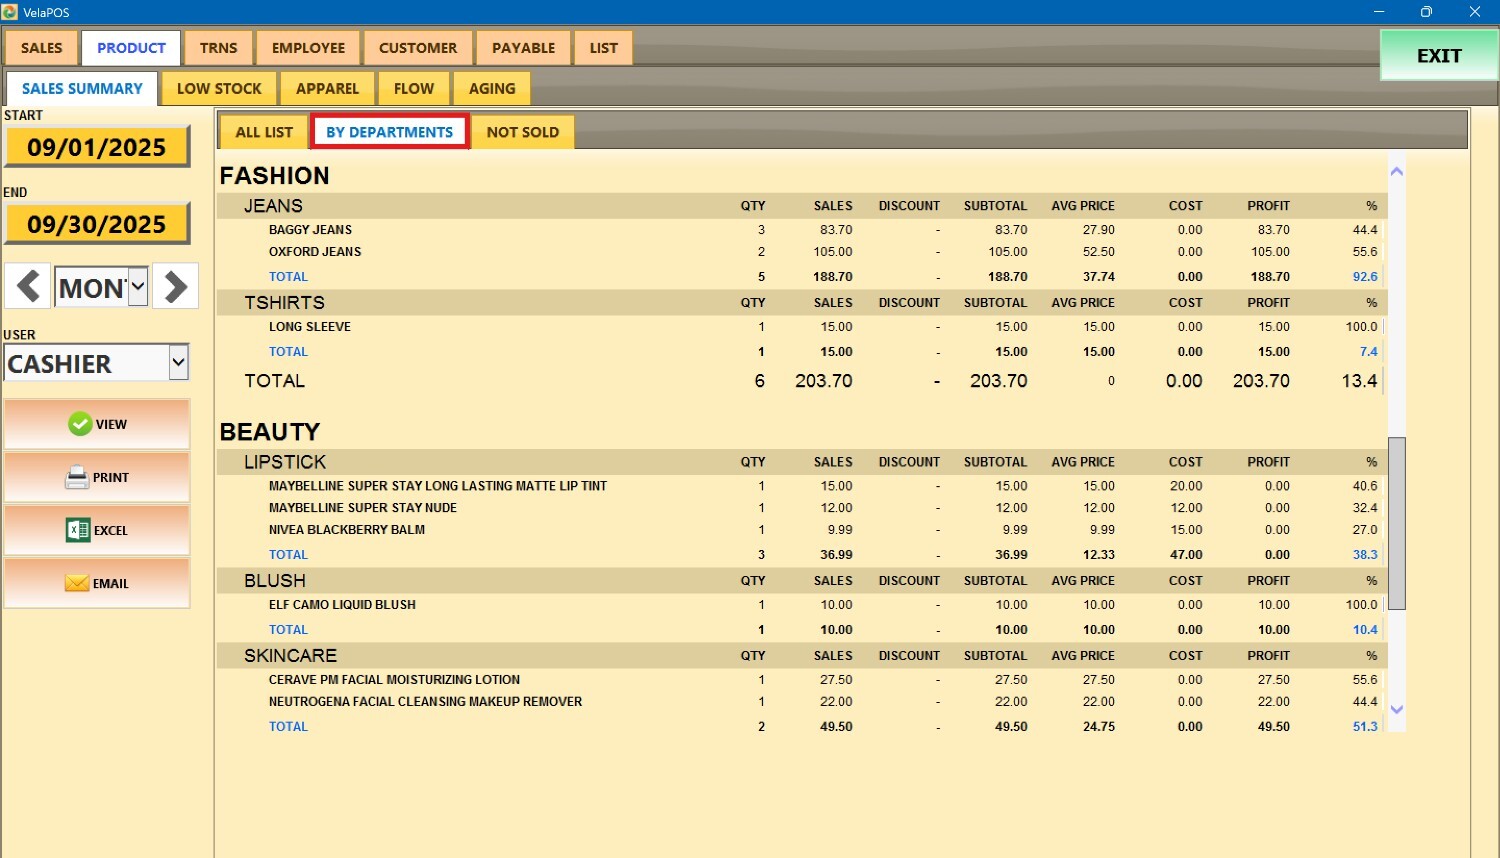Viewport: 1500px width, 858px height.
Task: Open the MON period dropdown
Action: click(x=138, y=288)
